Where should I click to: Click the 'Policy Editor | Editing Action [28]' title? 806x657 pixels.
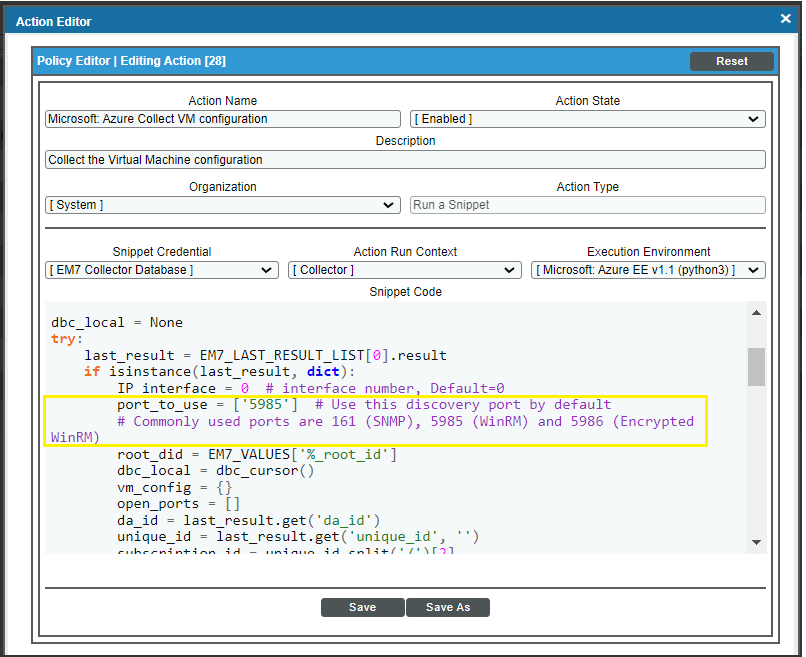[131, 61]
